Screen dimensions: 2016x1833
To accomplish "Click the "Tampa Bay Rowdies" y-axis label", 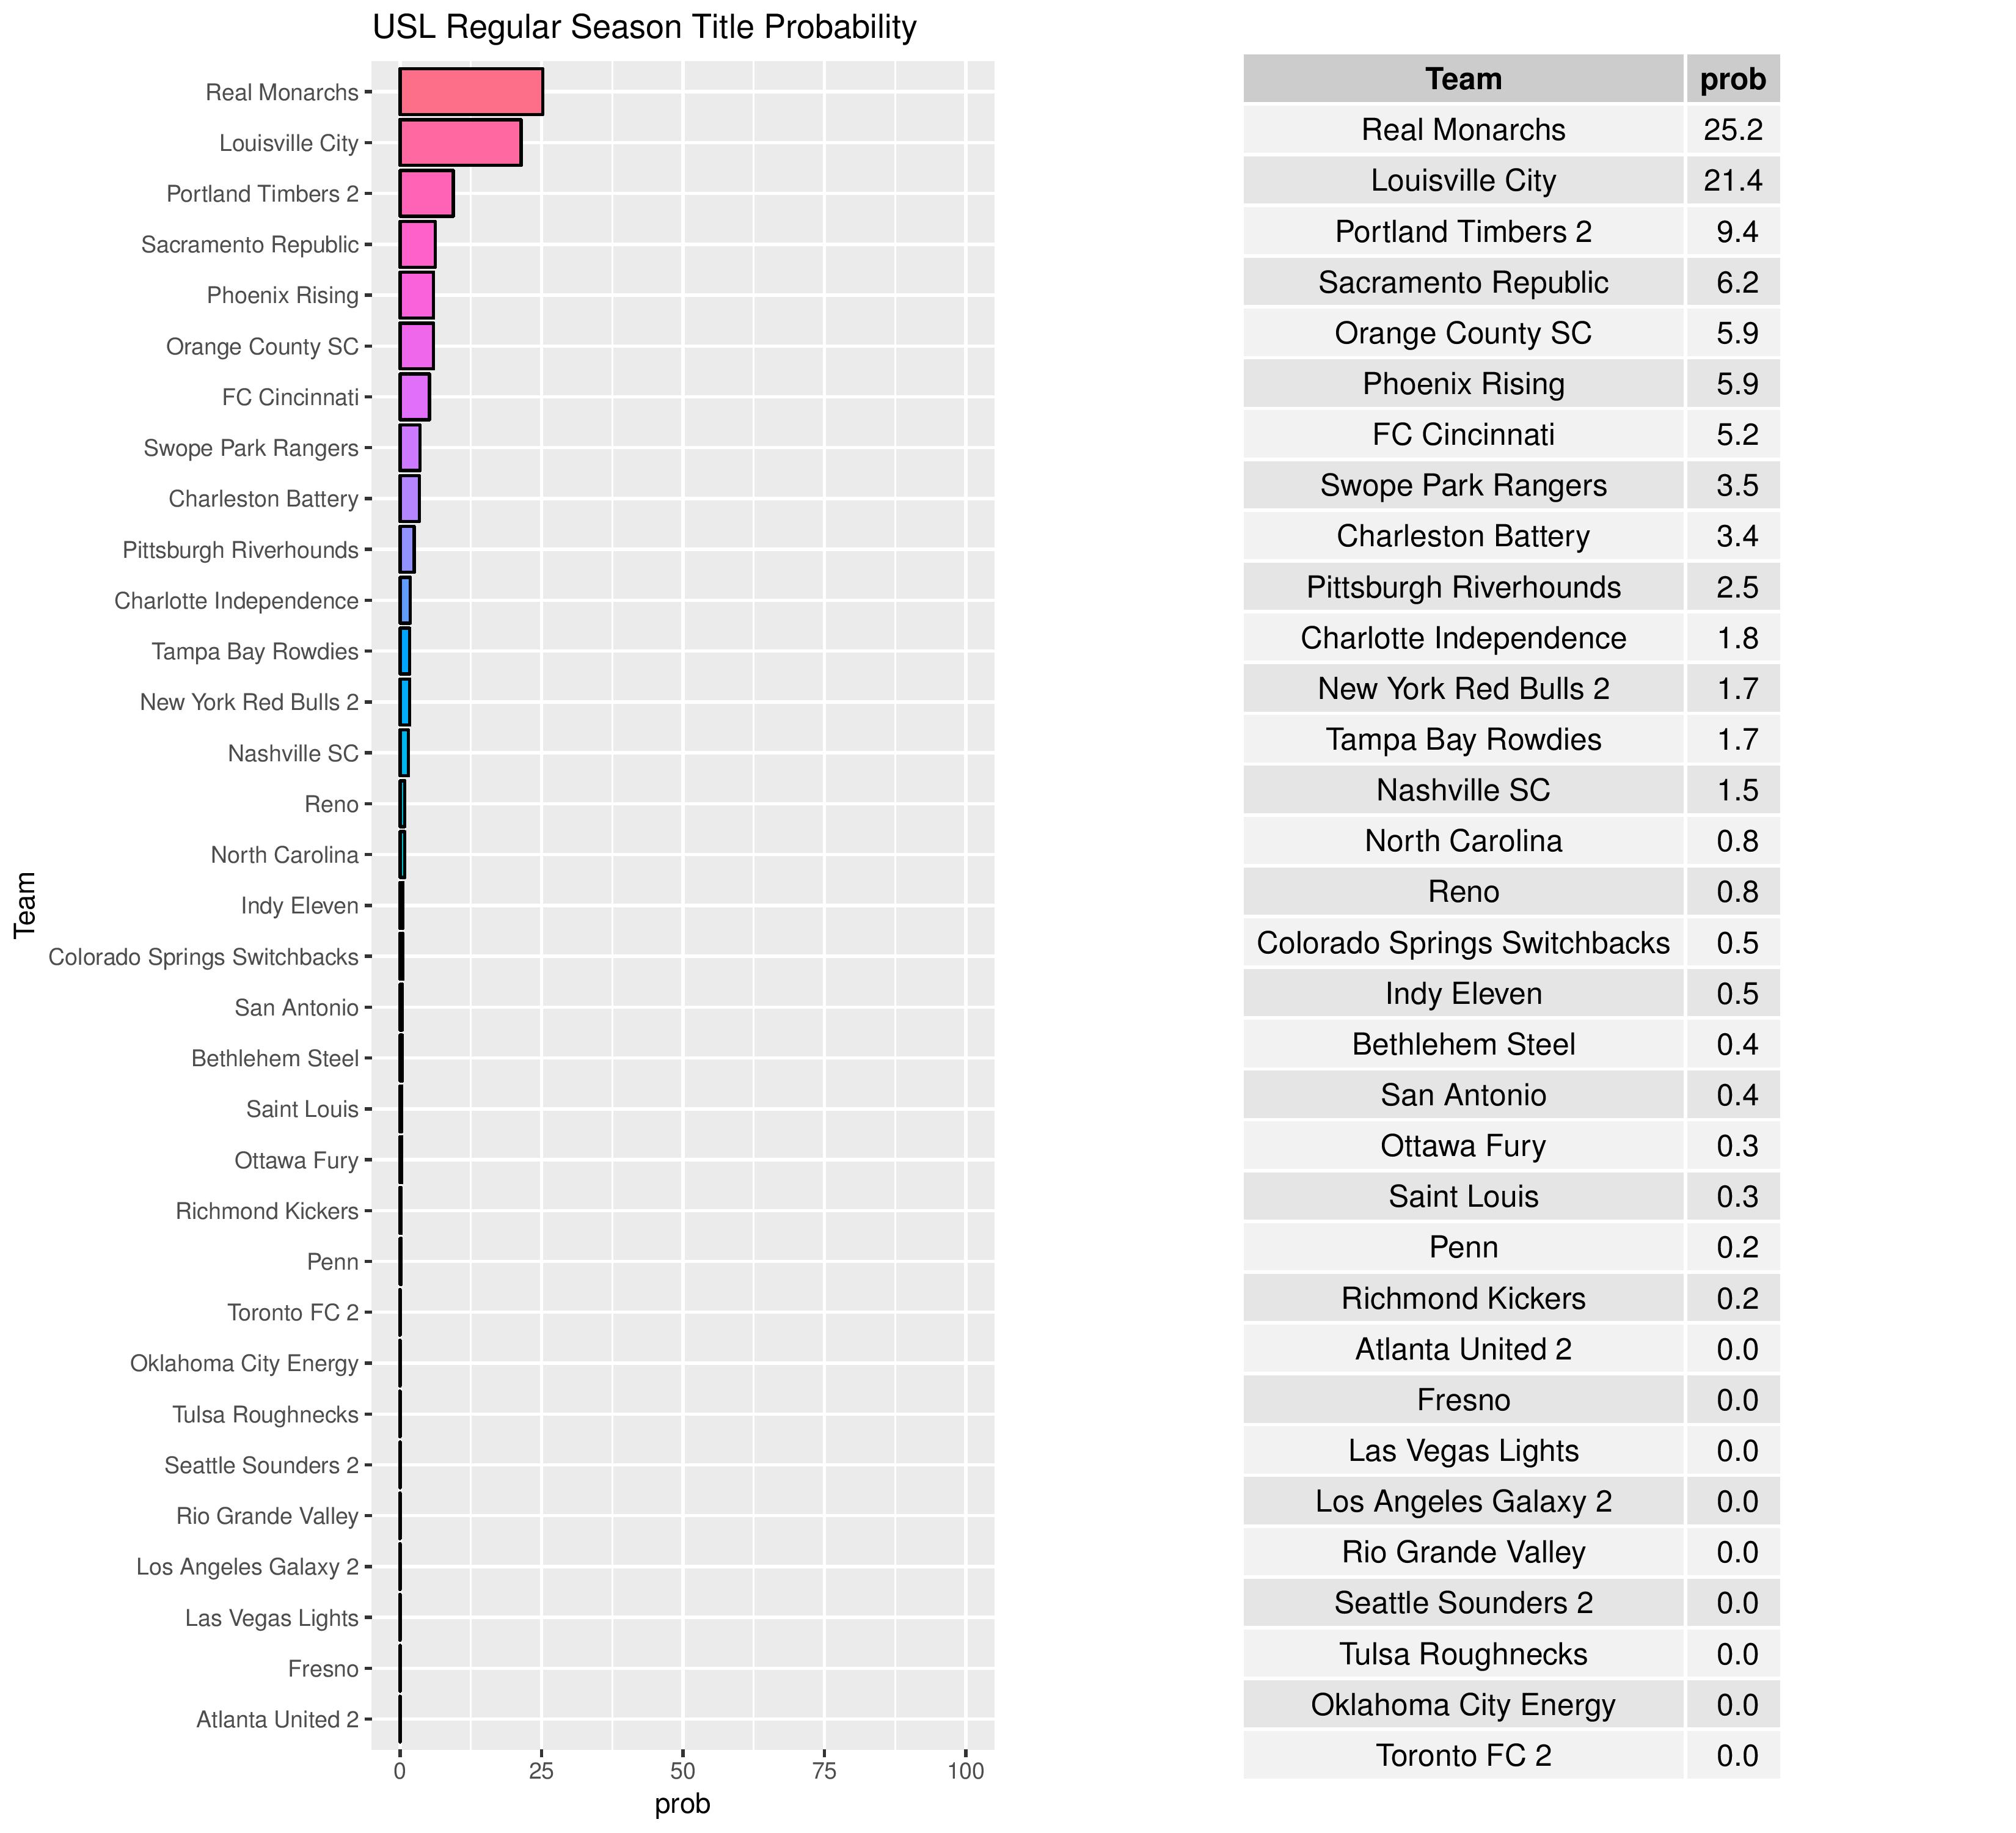I will point(255,652).
